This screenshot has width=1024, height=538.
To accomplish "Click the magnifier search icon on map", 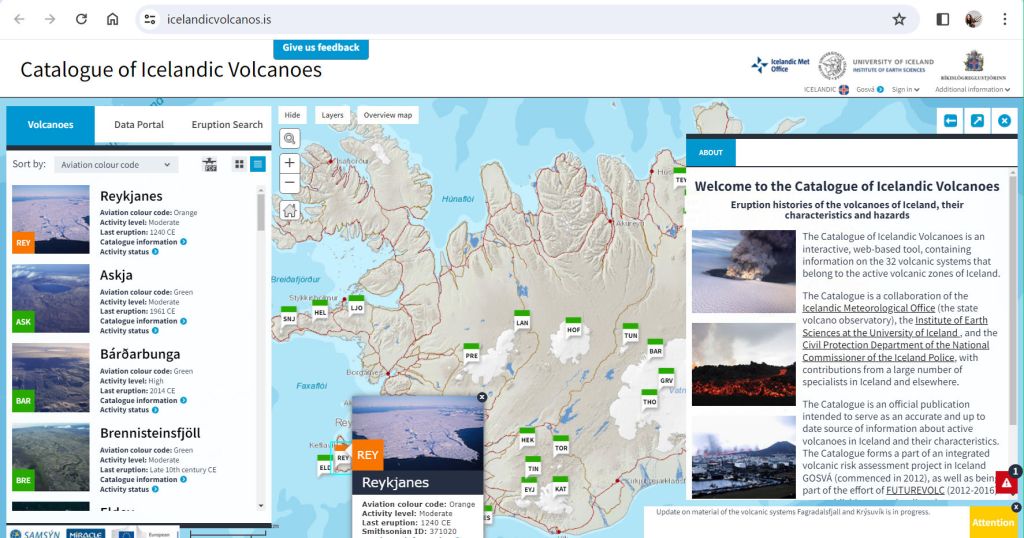I will click(290, 139).
